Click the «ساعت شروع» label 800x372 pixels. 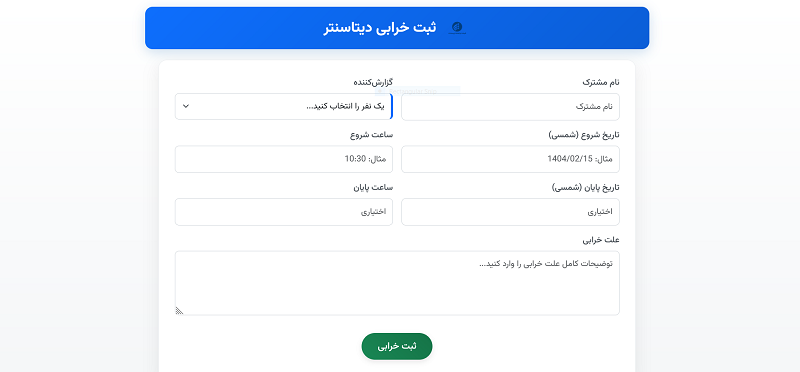(x=371, y=135)
